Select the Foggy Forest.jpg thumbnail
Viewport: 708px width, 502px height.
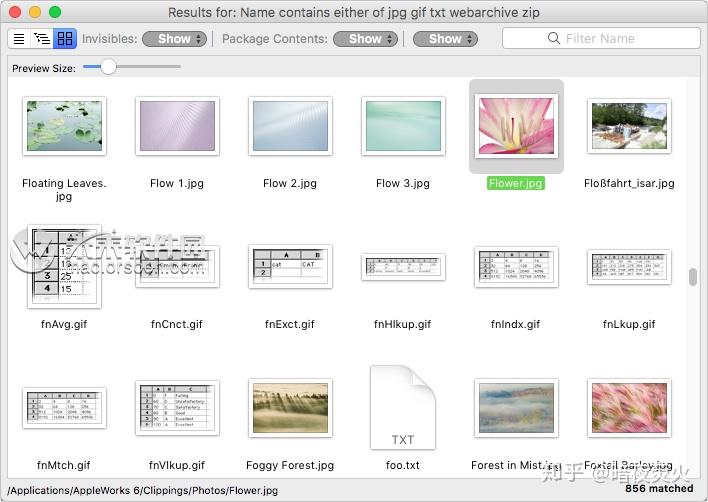[x=290, y=408]
